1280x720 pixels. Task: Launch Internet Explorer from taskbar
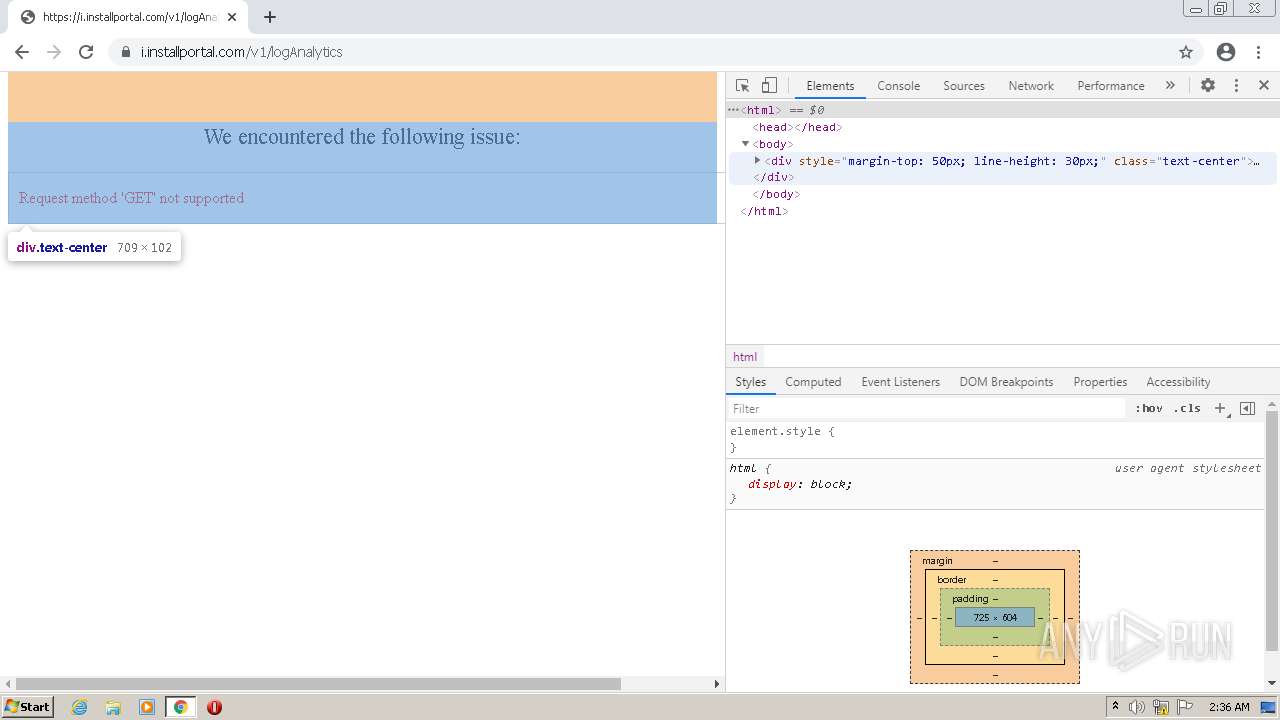(x=80, y=707)
